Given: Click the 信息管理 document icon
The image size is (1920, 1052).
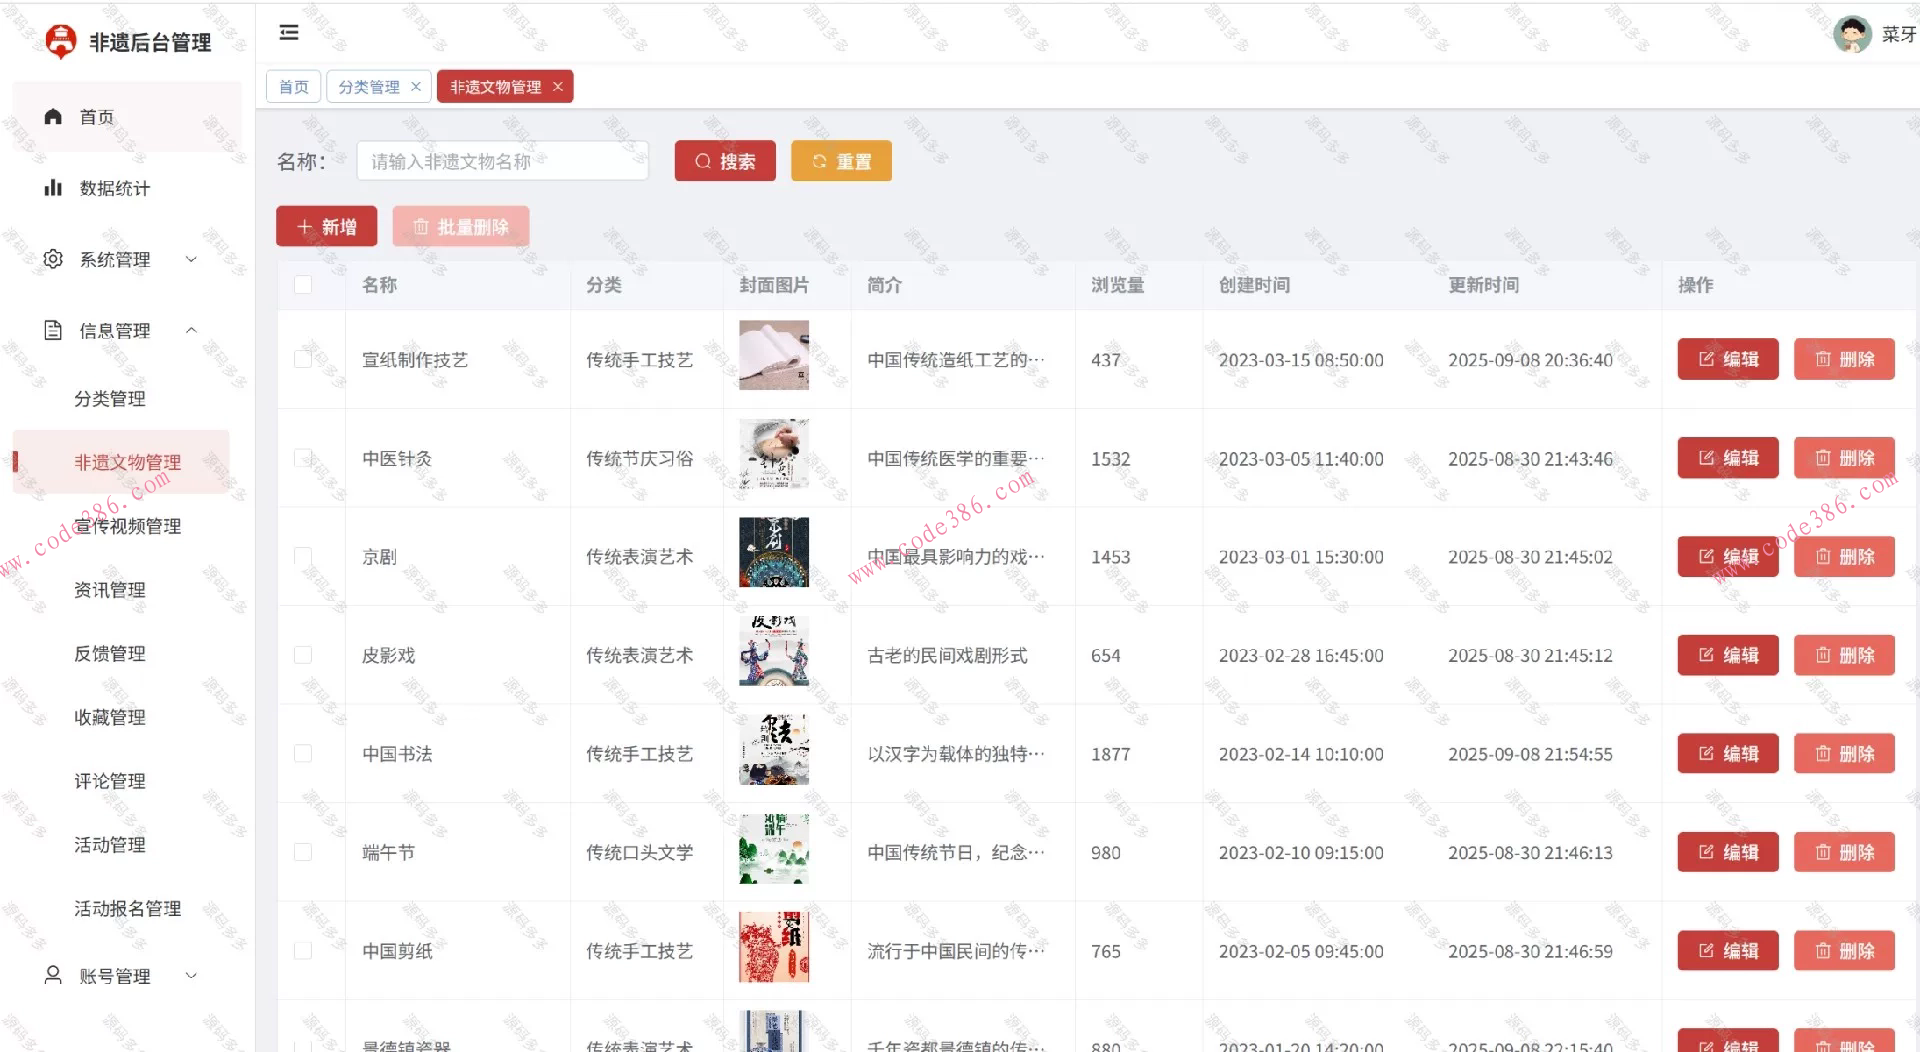Looking at the screenshot, I should pyautogui.click(x=53, y=330).
